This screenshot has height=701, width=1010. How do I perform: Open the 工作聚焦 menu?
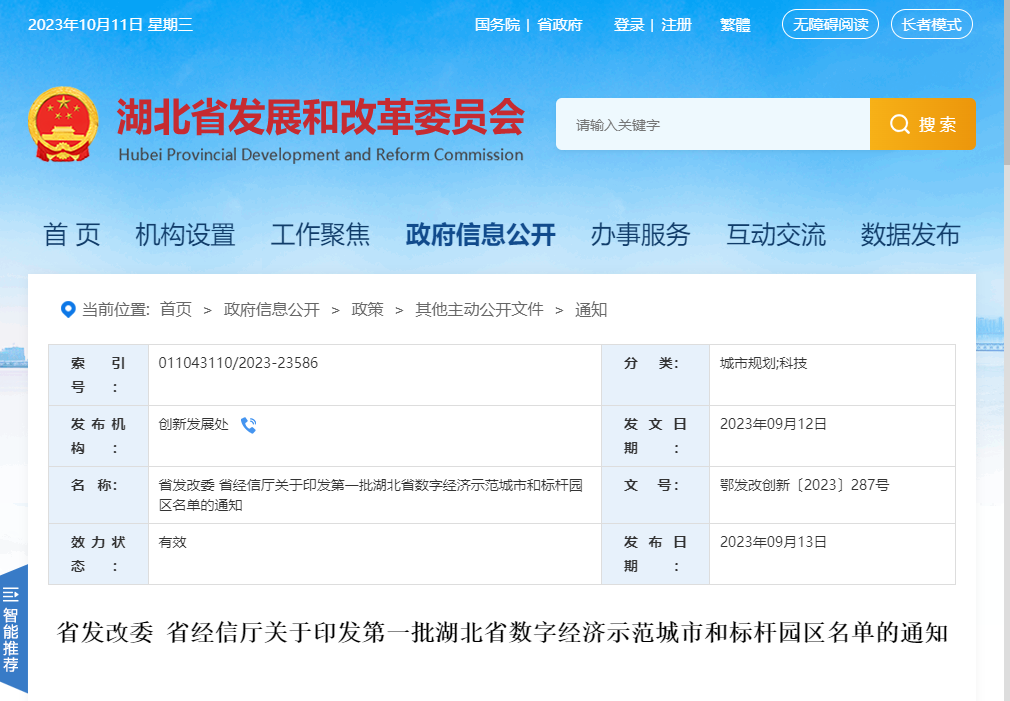click(320, 235)
